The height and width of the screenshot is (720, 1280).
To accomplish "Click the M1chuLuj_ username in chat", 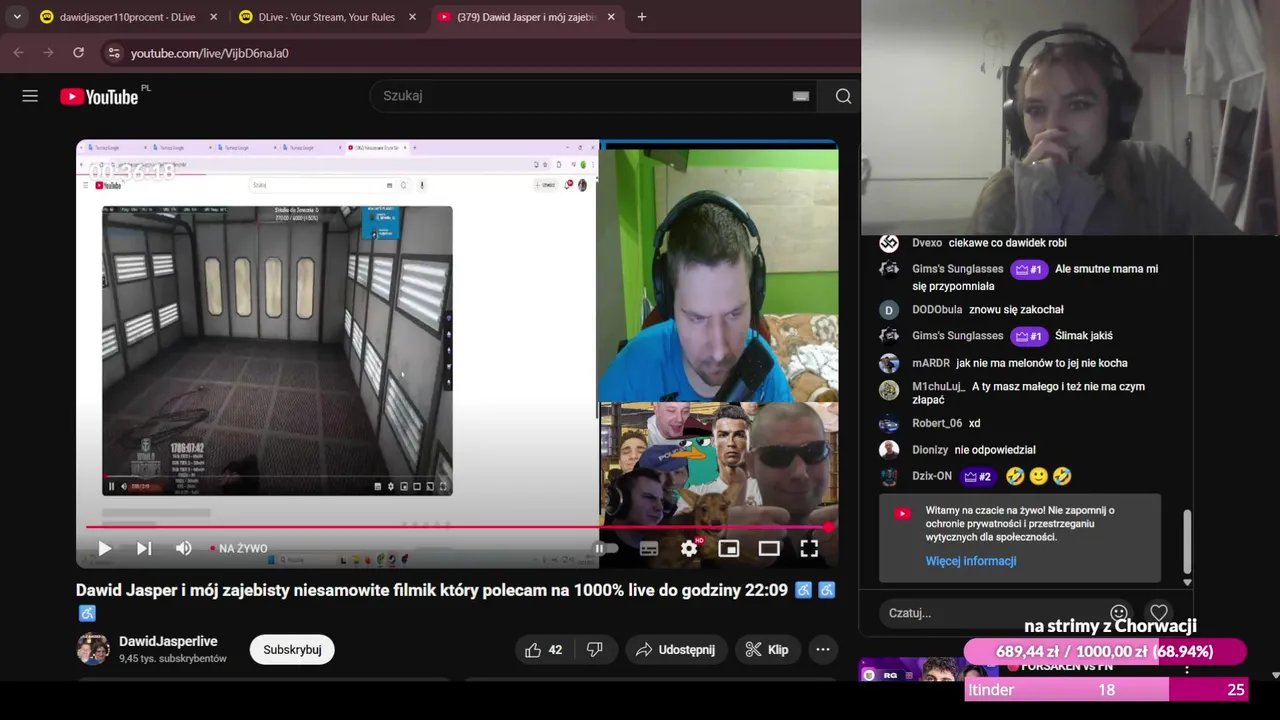I will 938,386.
